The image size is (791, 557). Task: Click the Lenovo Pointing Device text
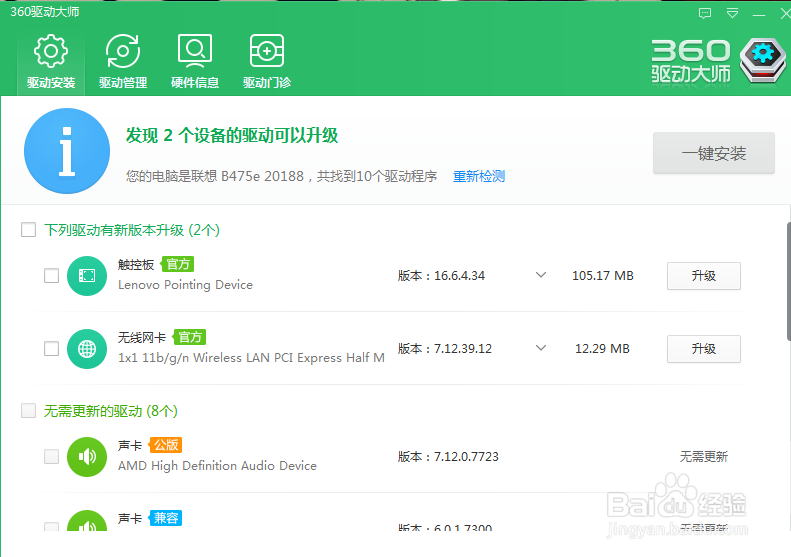click(x=185, y=285)
